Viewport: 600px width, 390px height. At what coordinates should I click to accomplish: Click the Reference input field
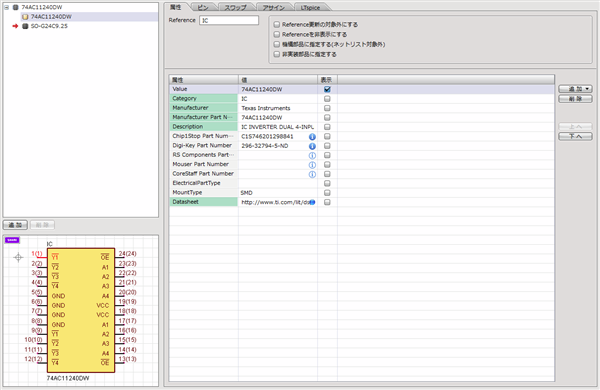[x=229, y=20]
